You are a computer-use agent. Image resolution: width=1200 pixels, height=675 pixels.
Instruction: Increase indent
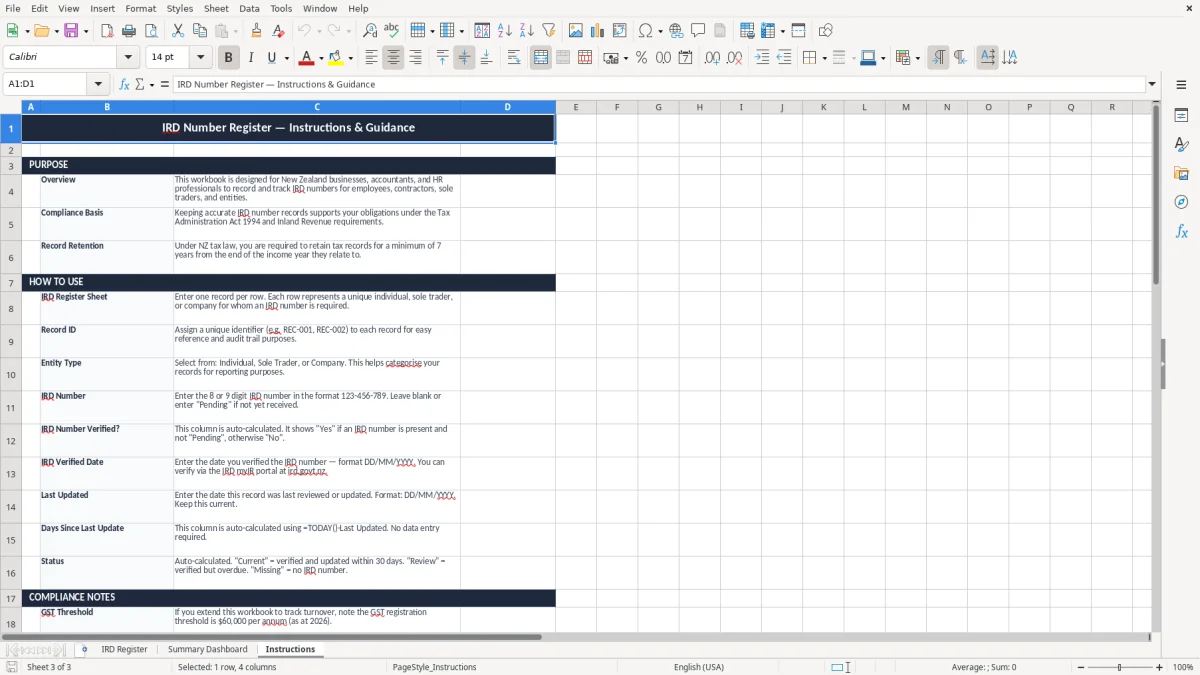click(763, 58)
